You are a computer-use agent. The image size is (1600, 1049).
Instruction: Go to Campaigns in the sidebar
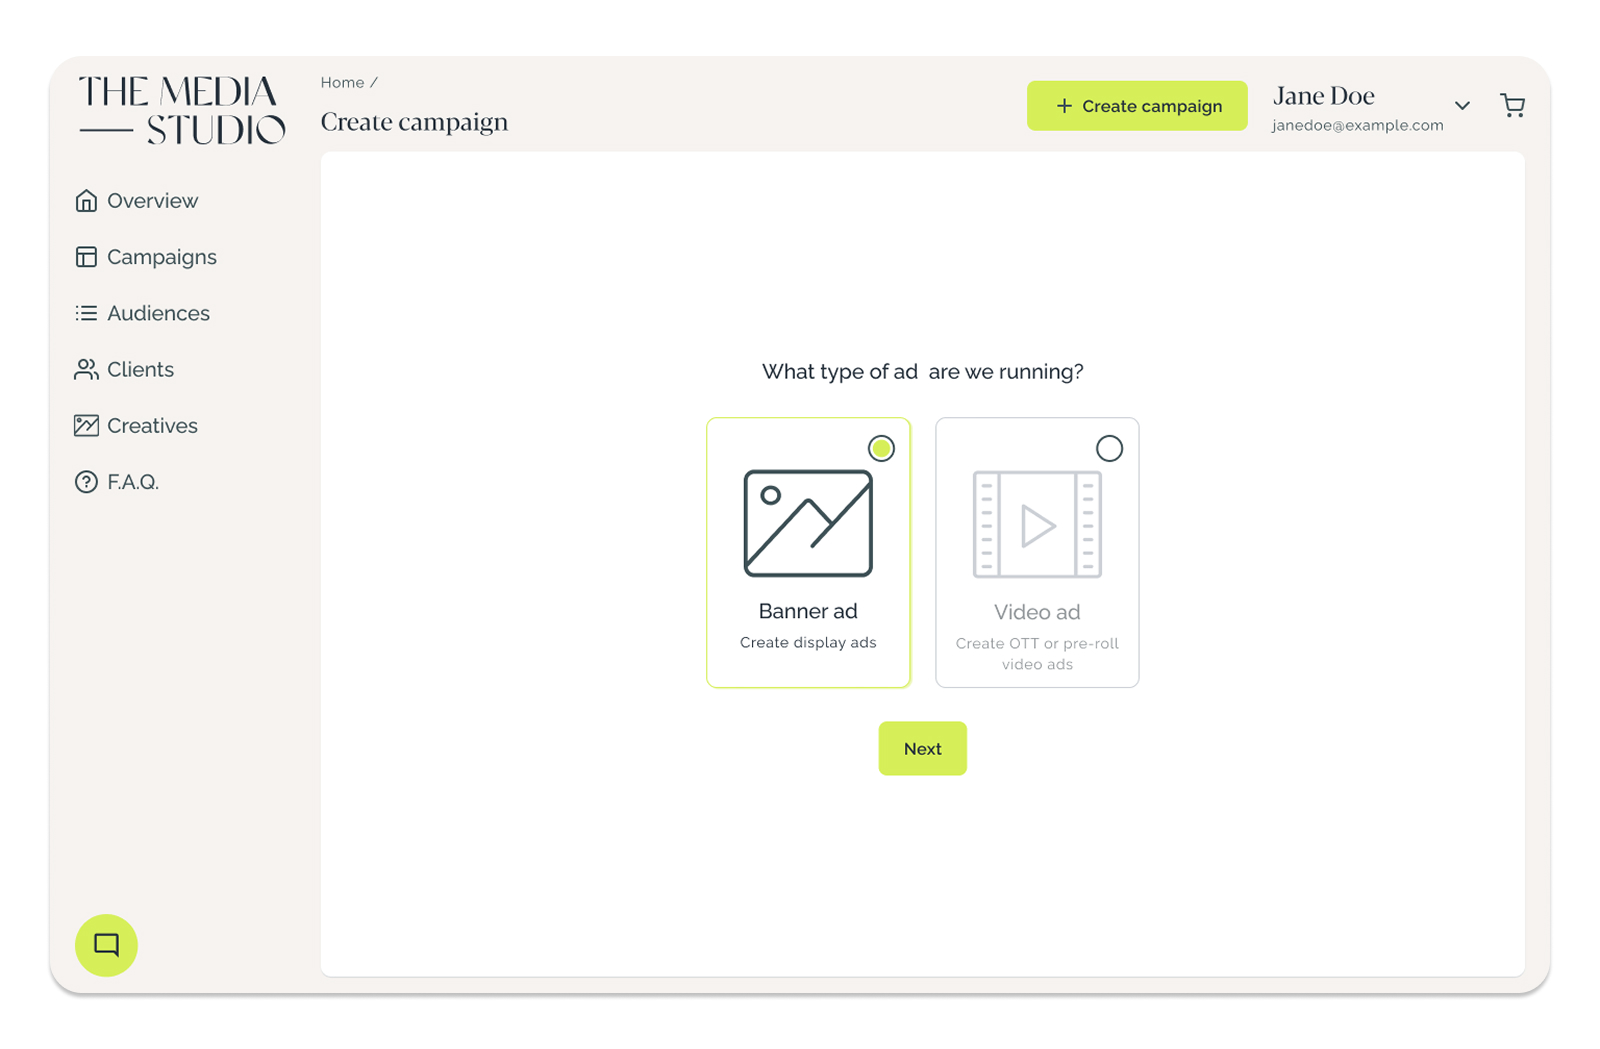pos(146,257)
